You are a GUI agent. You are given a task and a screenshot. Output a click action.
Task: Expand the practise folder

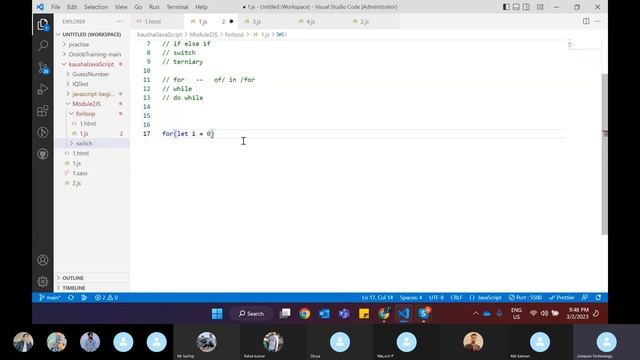[x=79, y=44]
